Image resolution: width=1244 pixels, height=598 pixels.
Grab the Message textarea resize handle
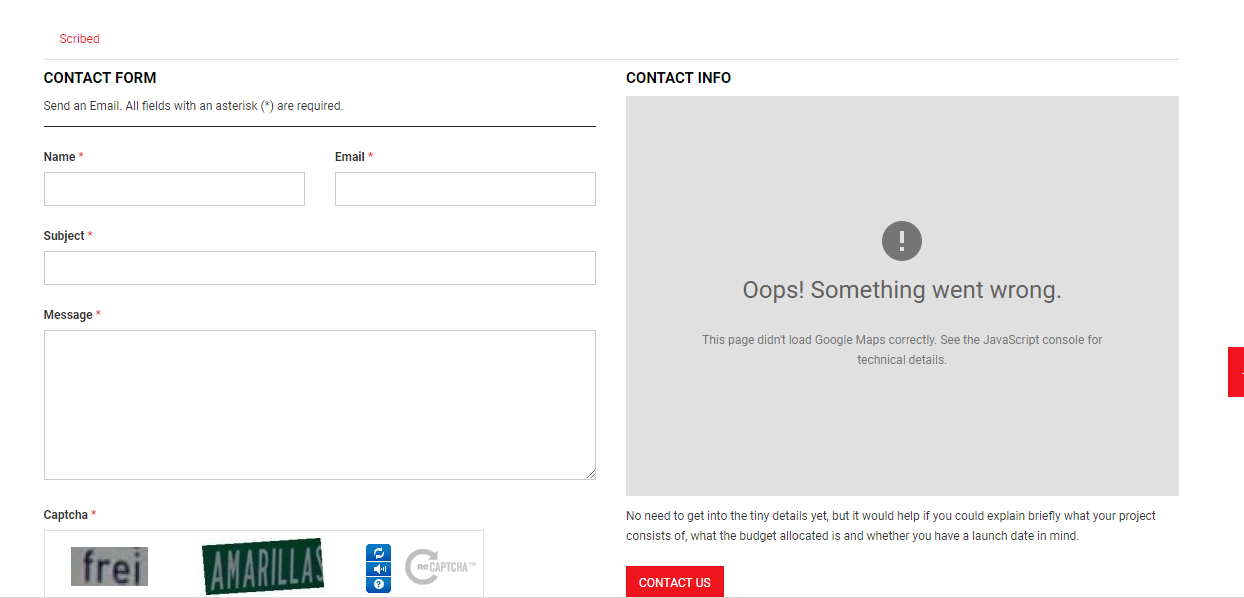(x=590, y=474)
